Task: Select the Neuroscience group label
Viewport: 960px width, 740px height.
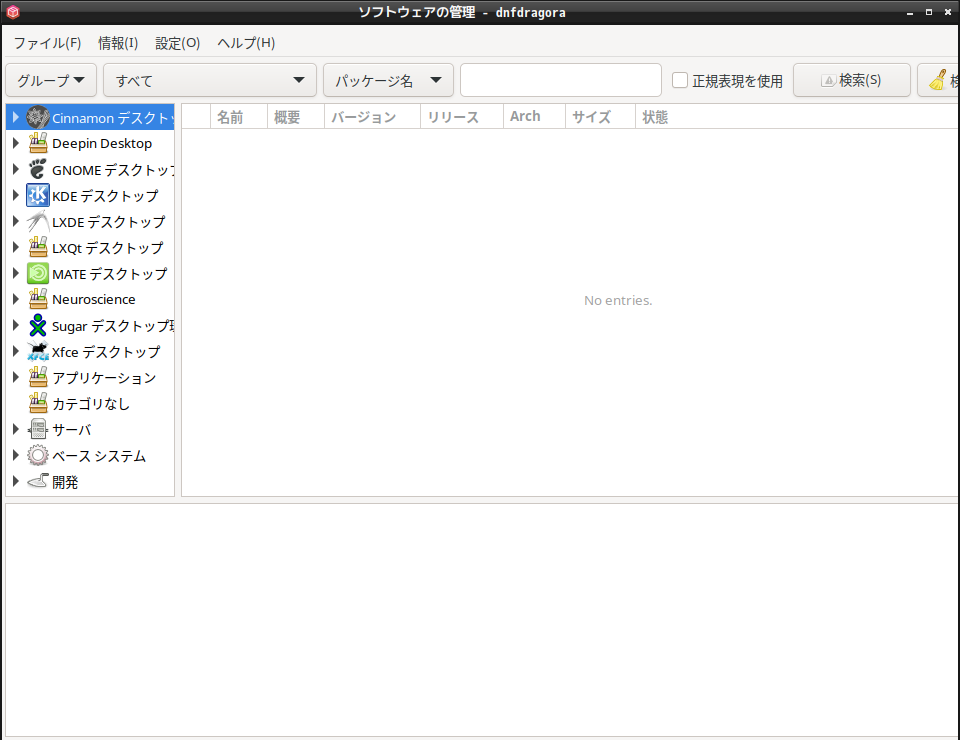Action: click(x=94, y=299)
